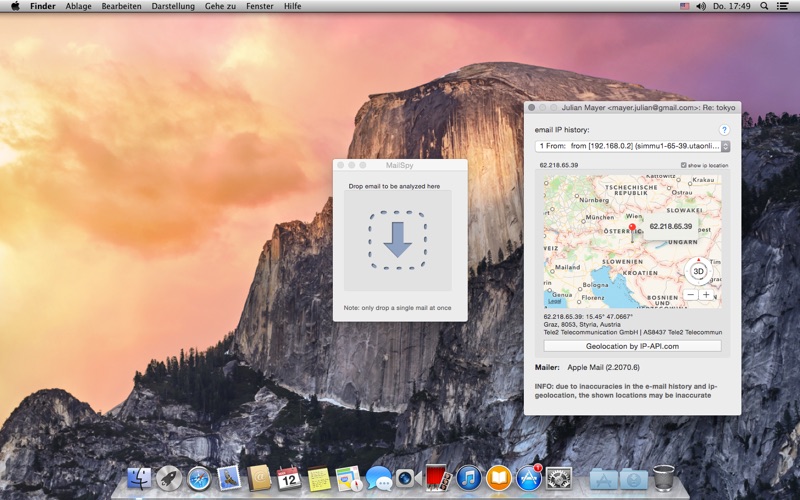Launch iTunes from the Dock
Screen dimensions: 800x500
469,478
